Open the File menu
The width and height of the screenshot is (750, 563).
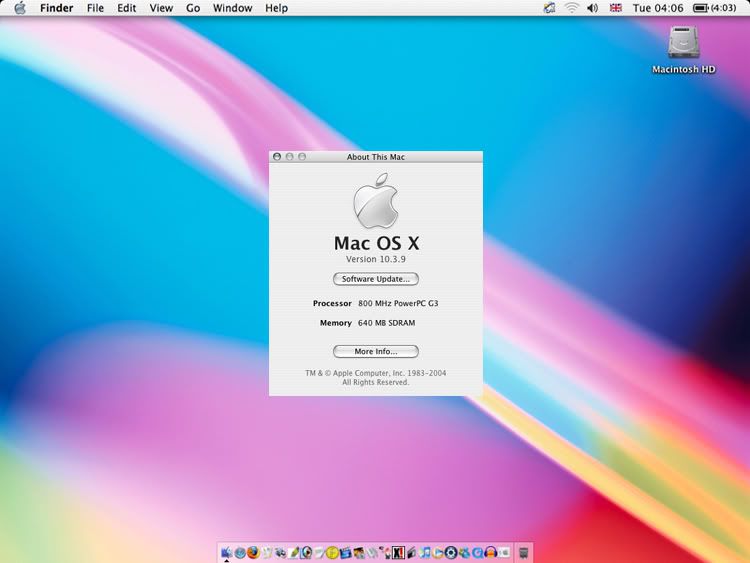click(x=95, y=8)
